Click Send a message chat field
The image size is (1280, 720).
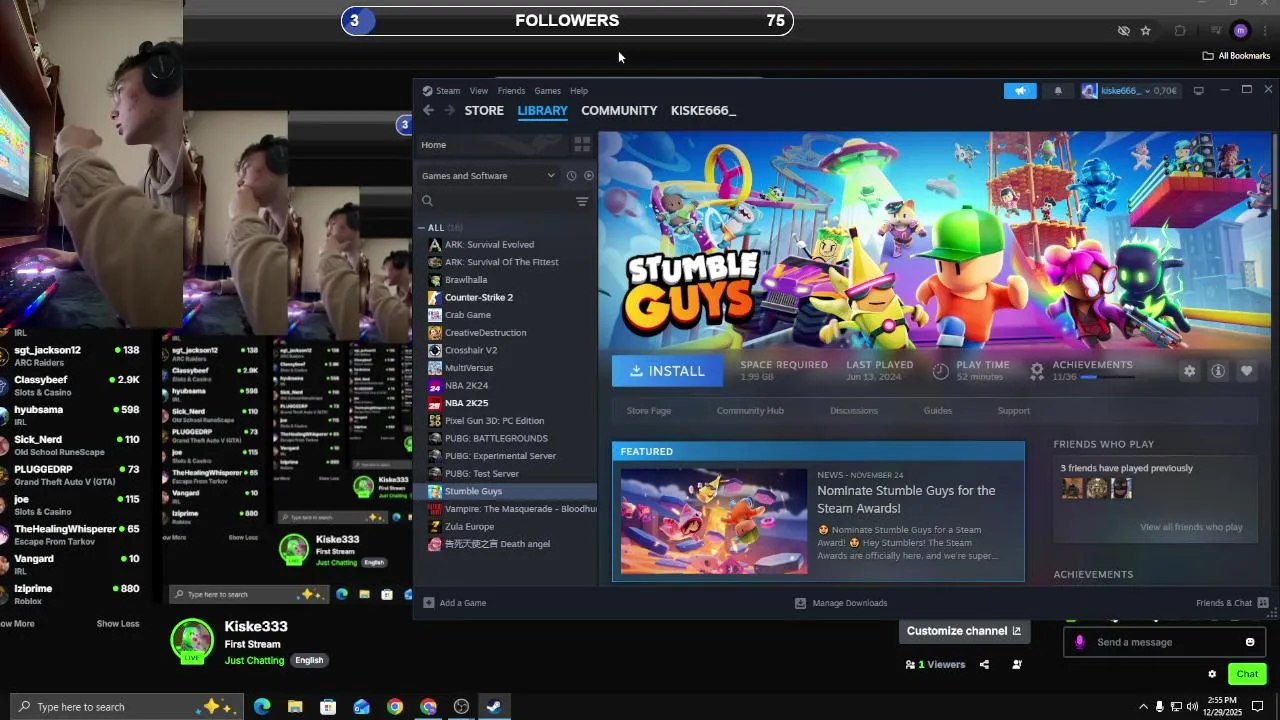[1165, 642]
